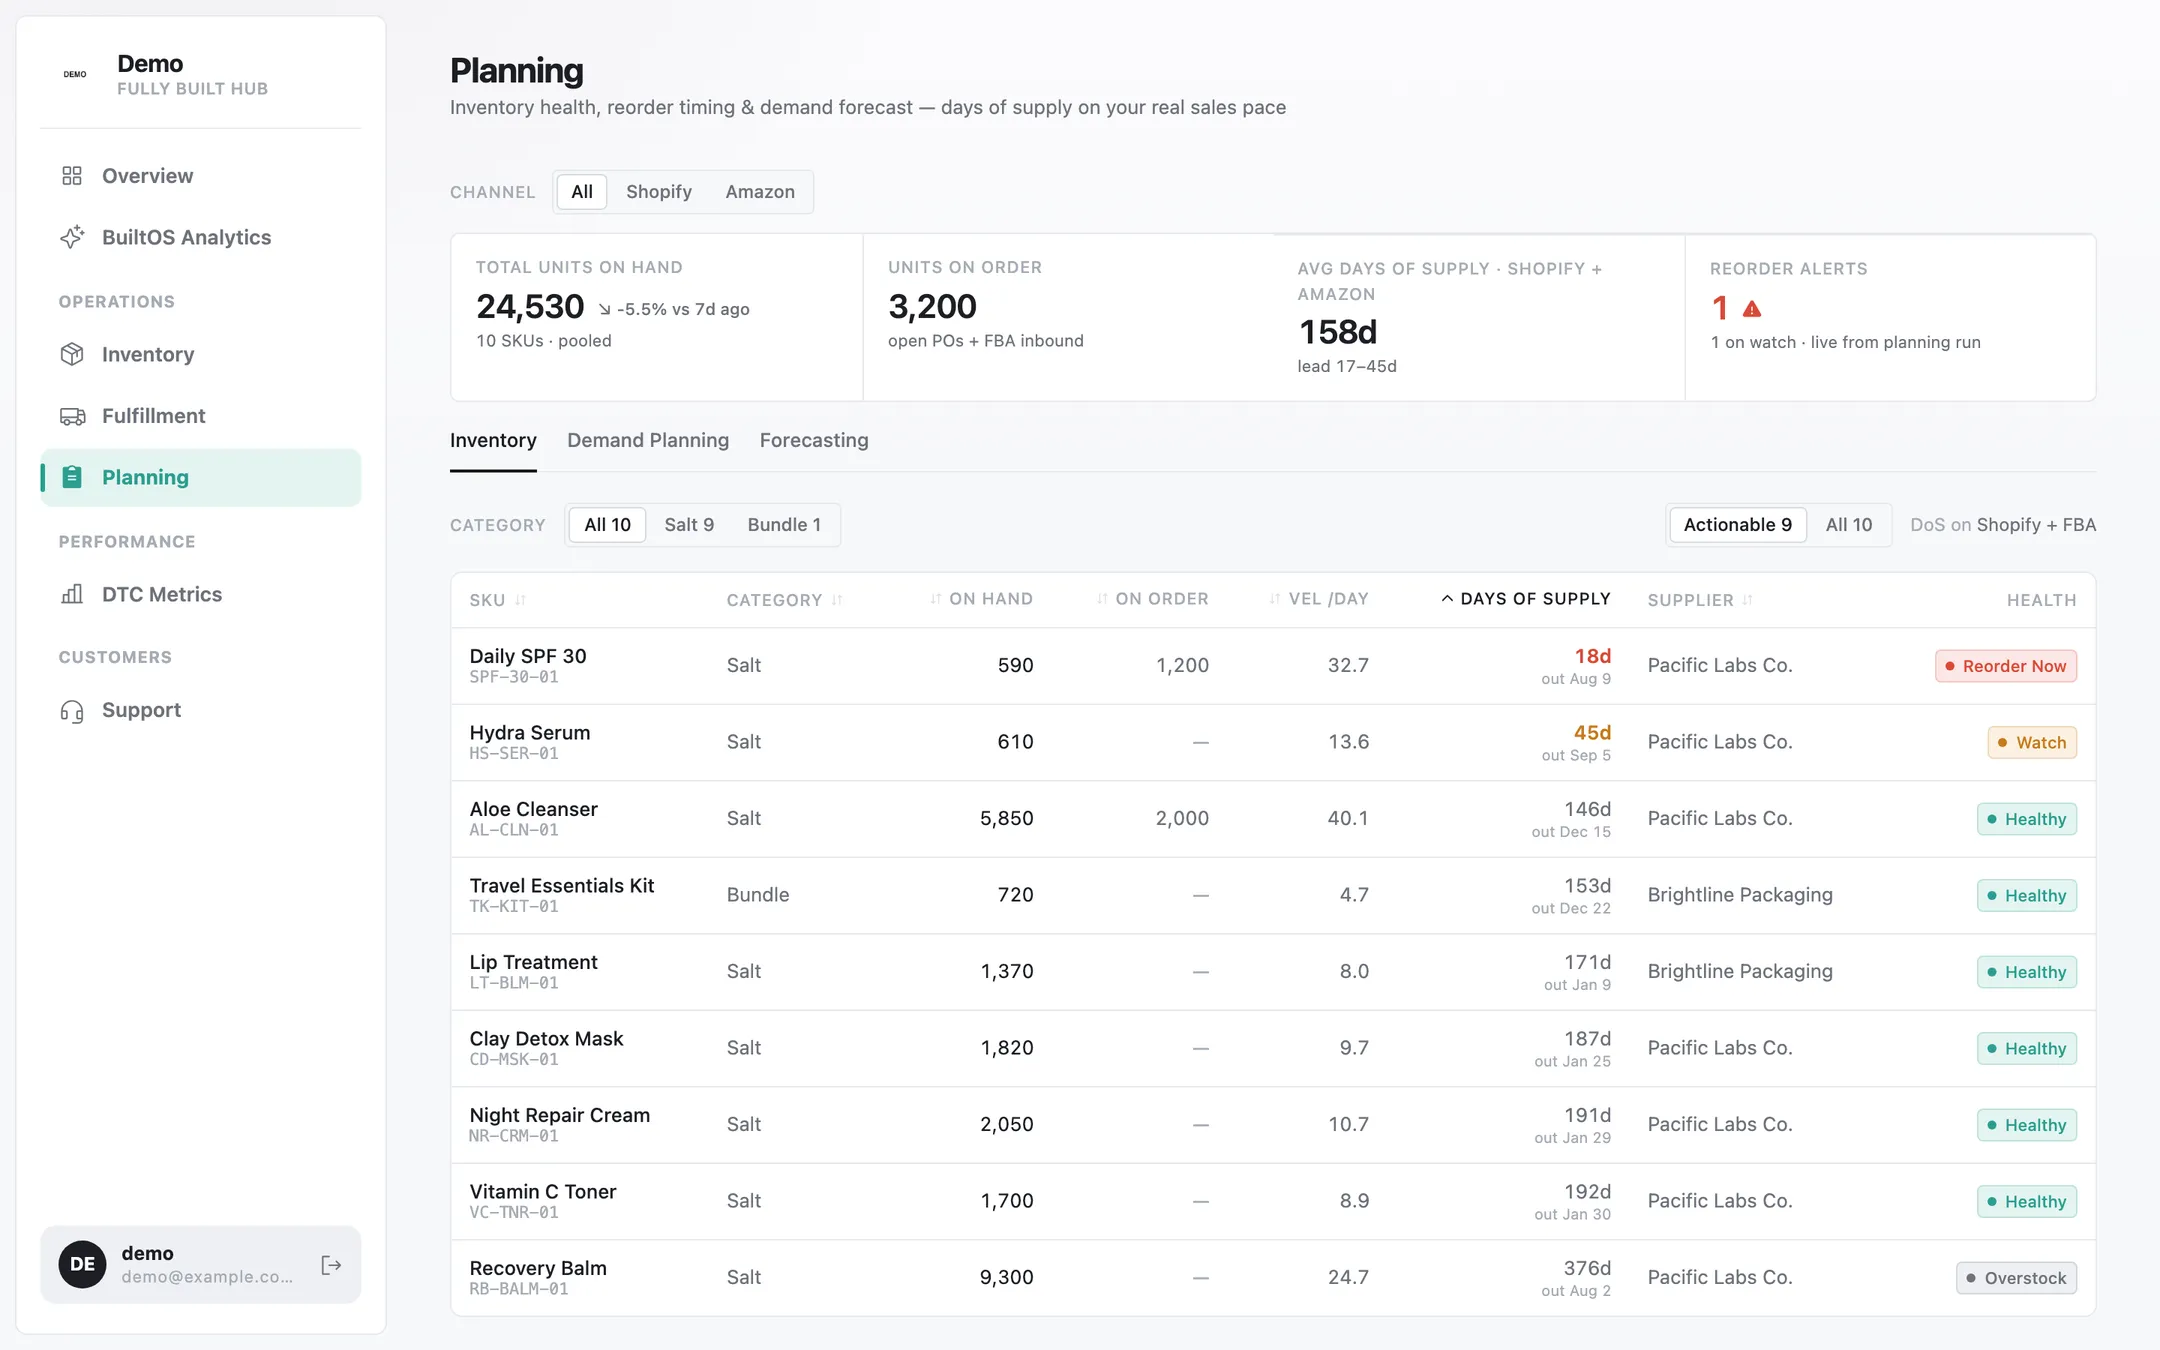Click the Demo logo icon
2160x1350 pixels.
pos(75,74)
